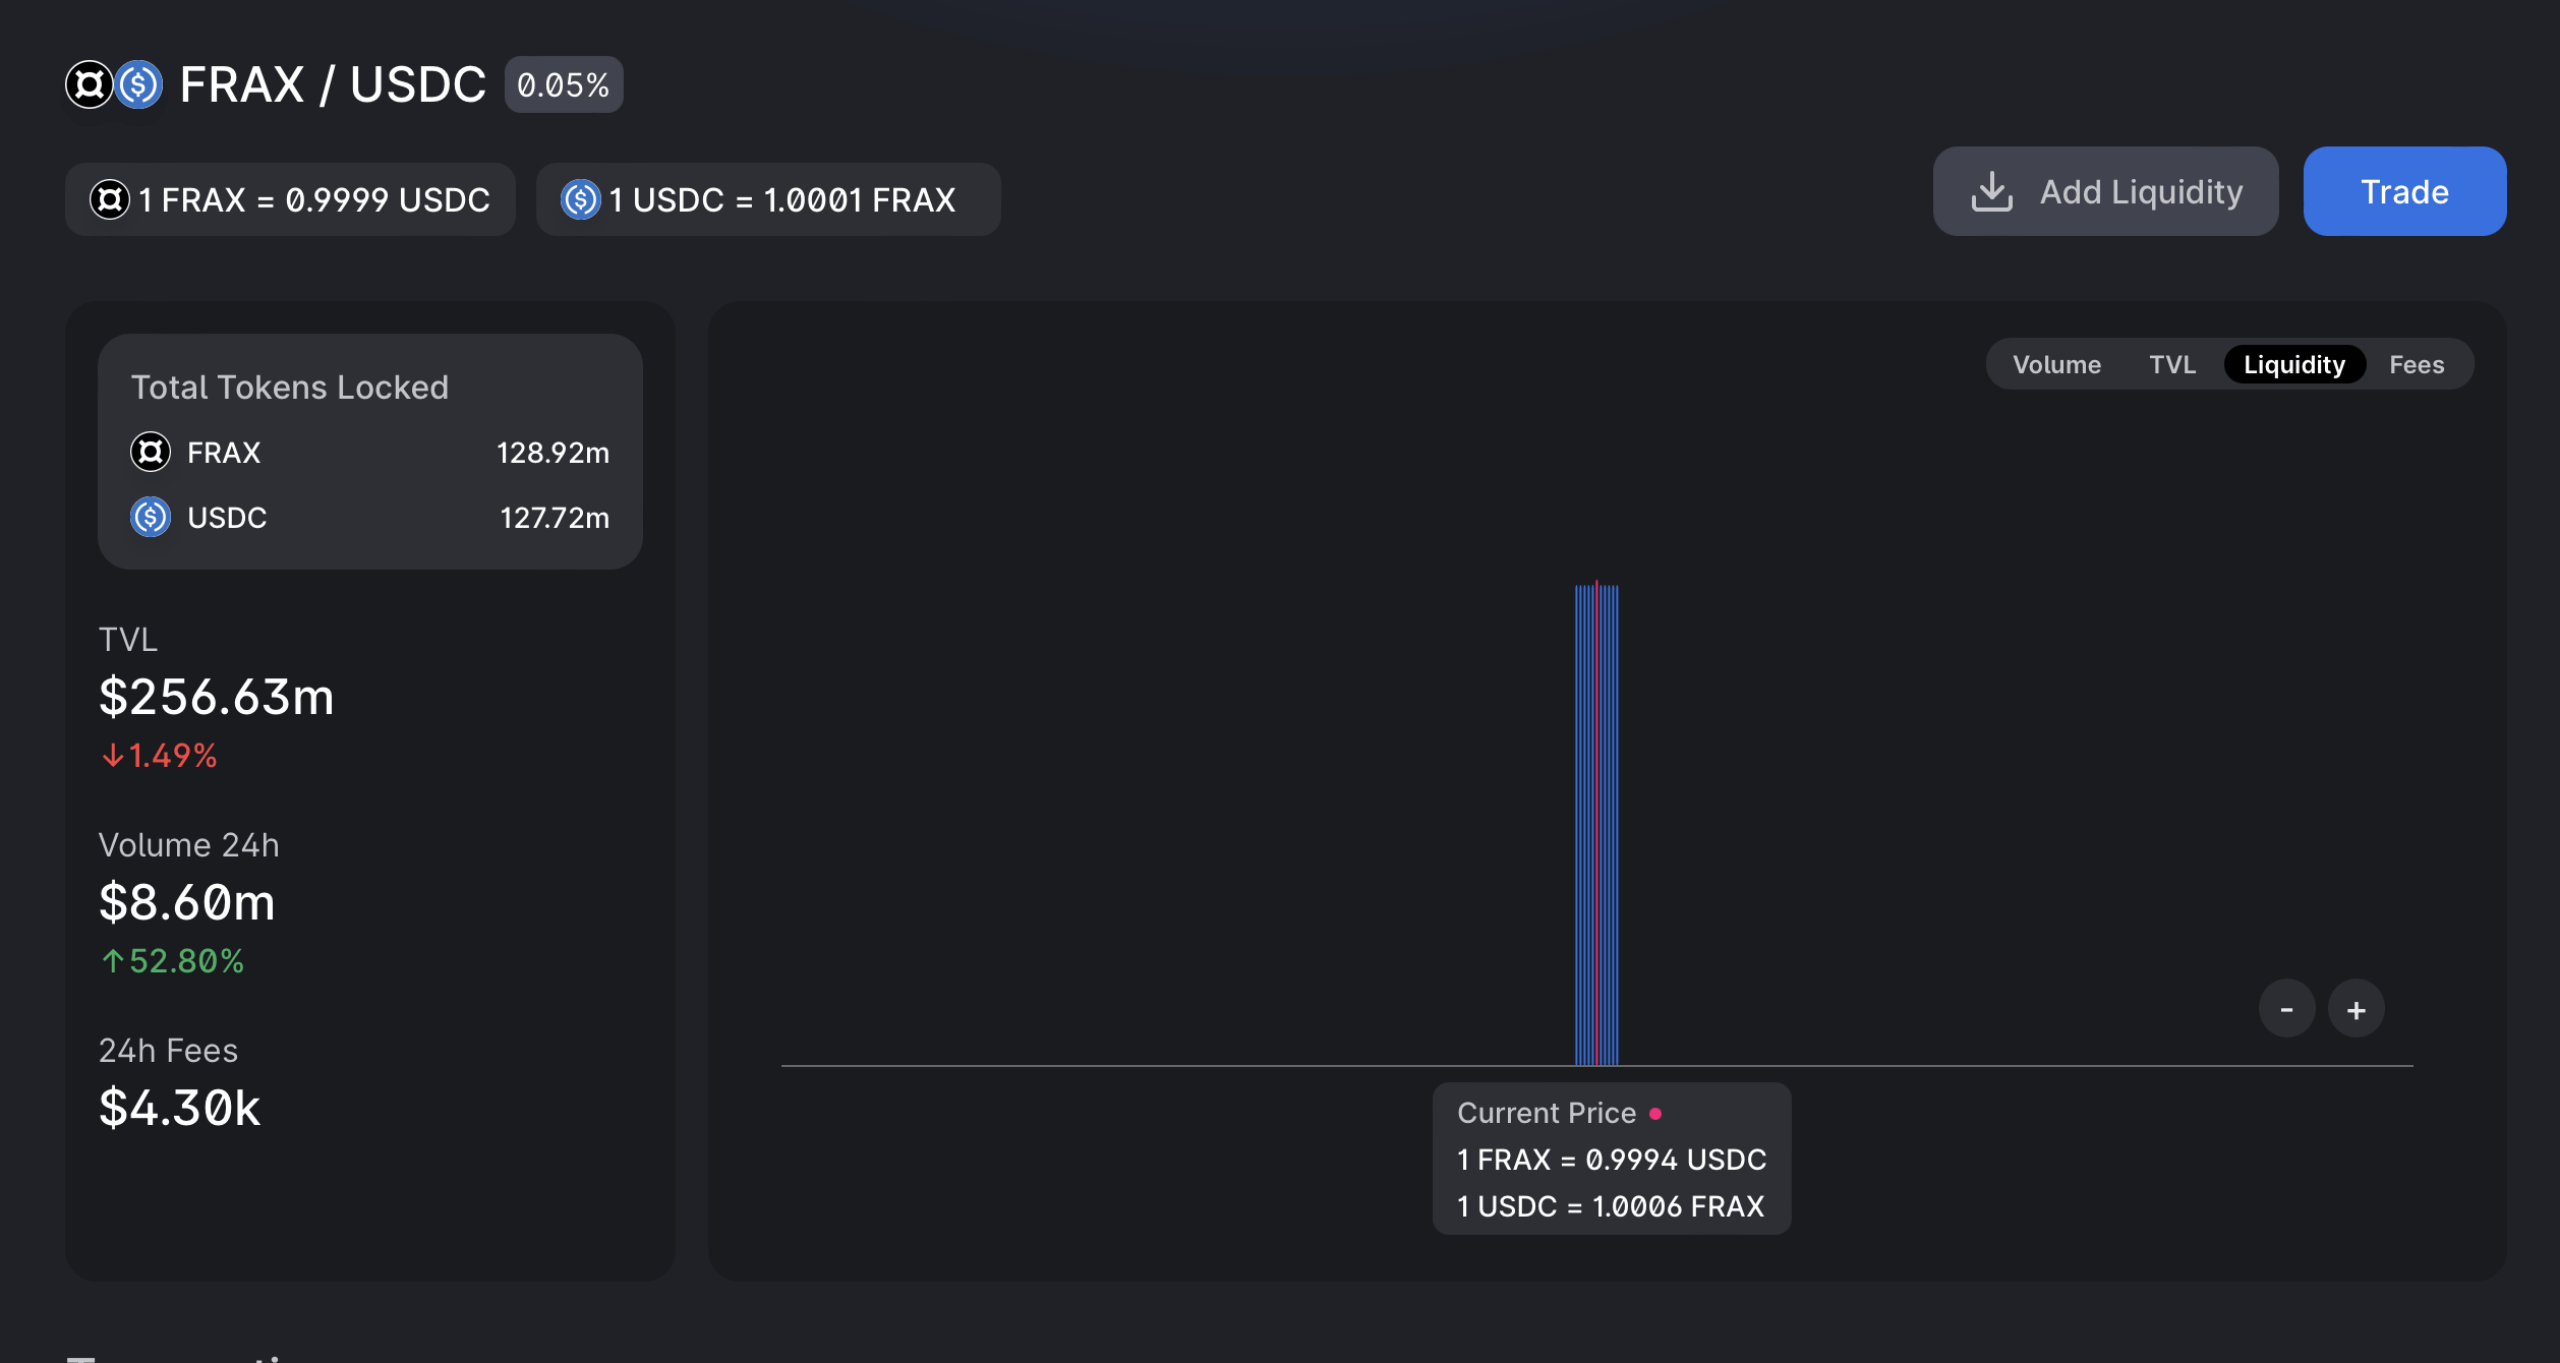The width and height of the screenshot is (2560, 1363).
Task: Switch chart to the Volume tab
Action: 2056,364
